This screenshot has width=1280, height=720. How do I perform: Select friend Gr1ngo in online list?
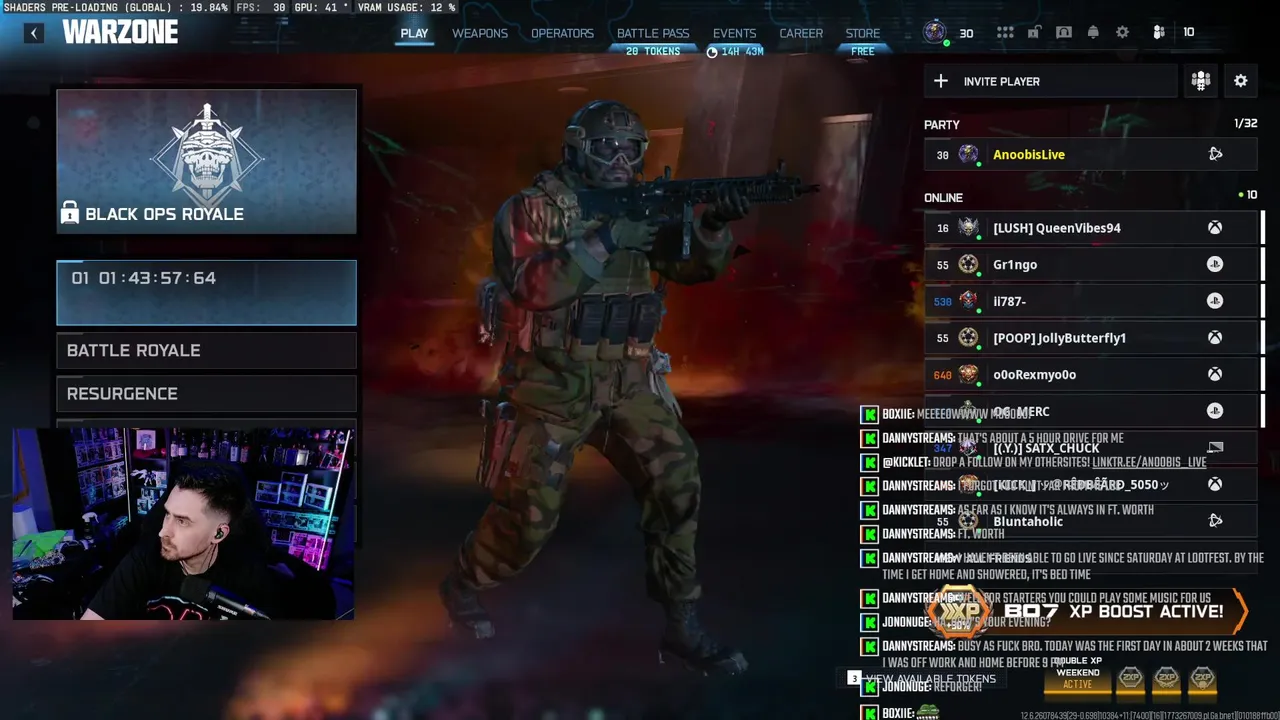[1090, 264]
